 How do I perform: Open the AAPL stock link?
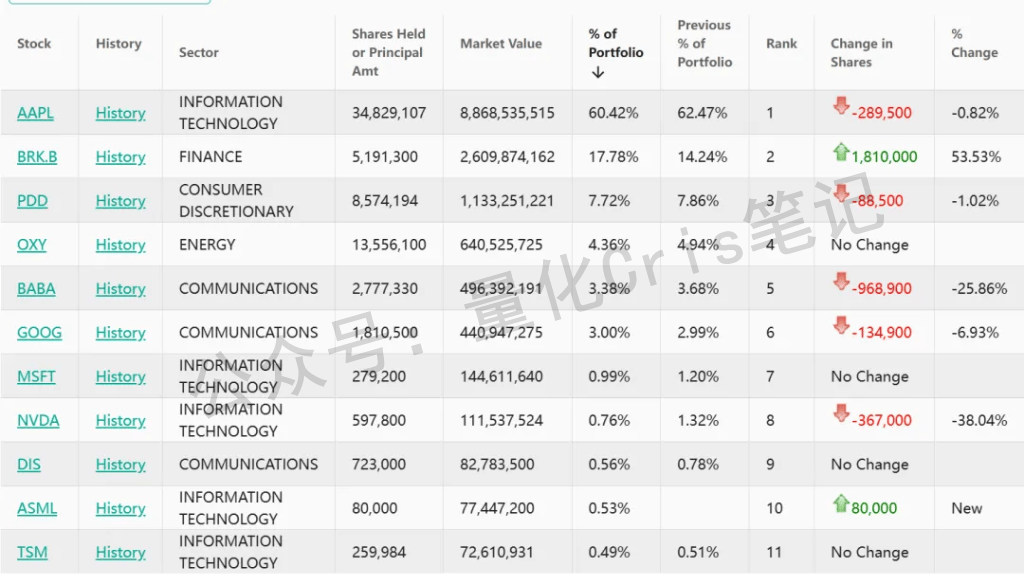click(x=35, y=113)
